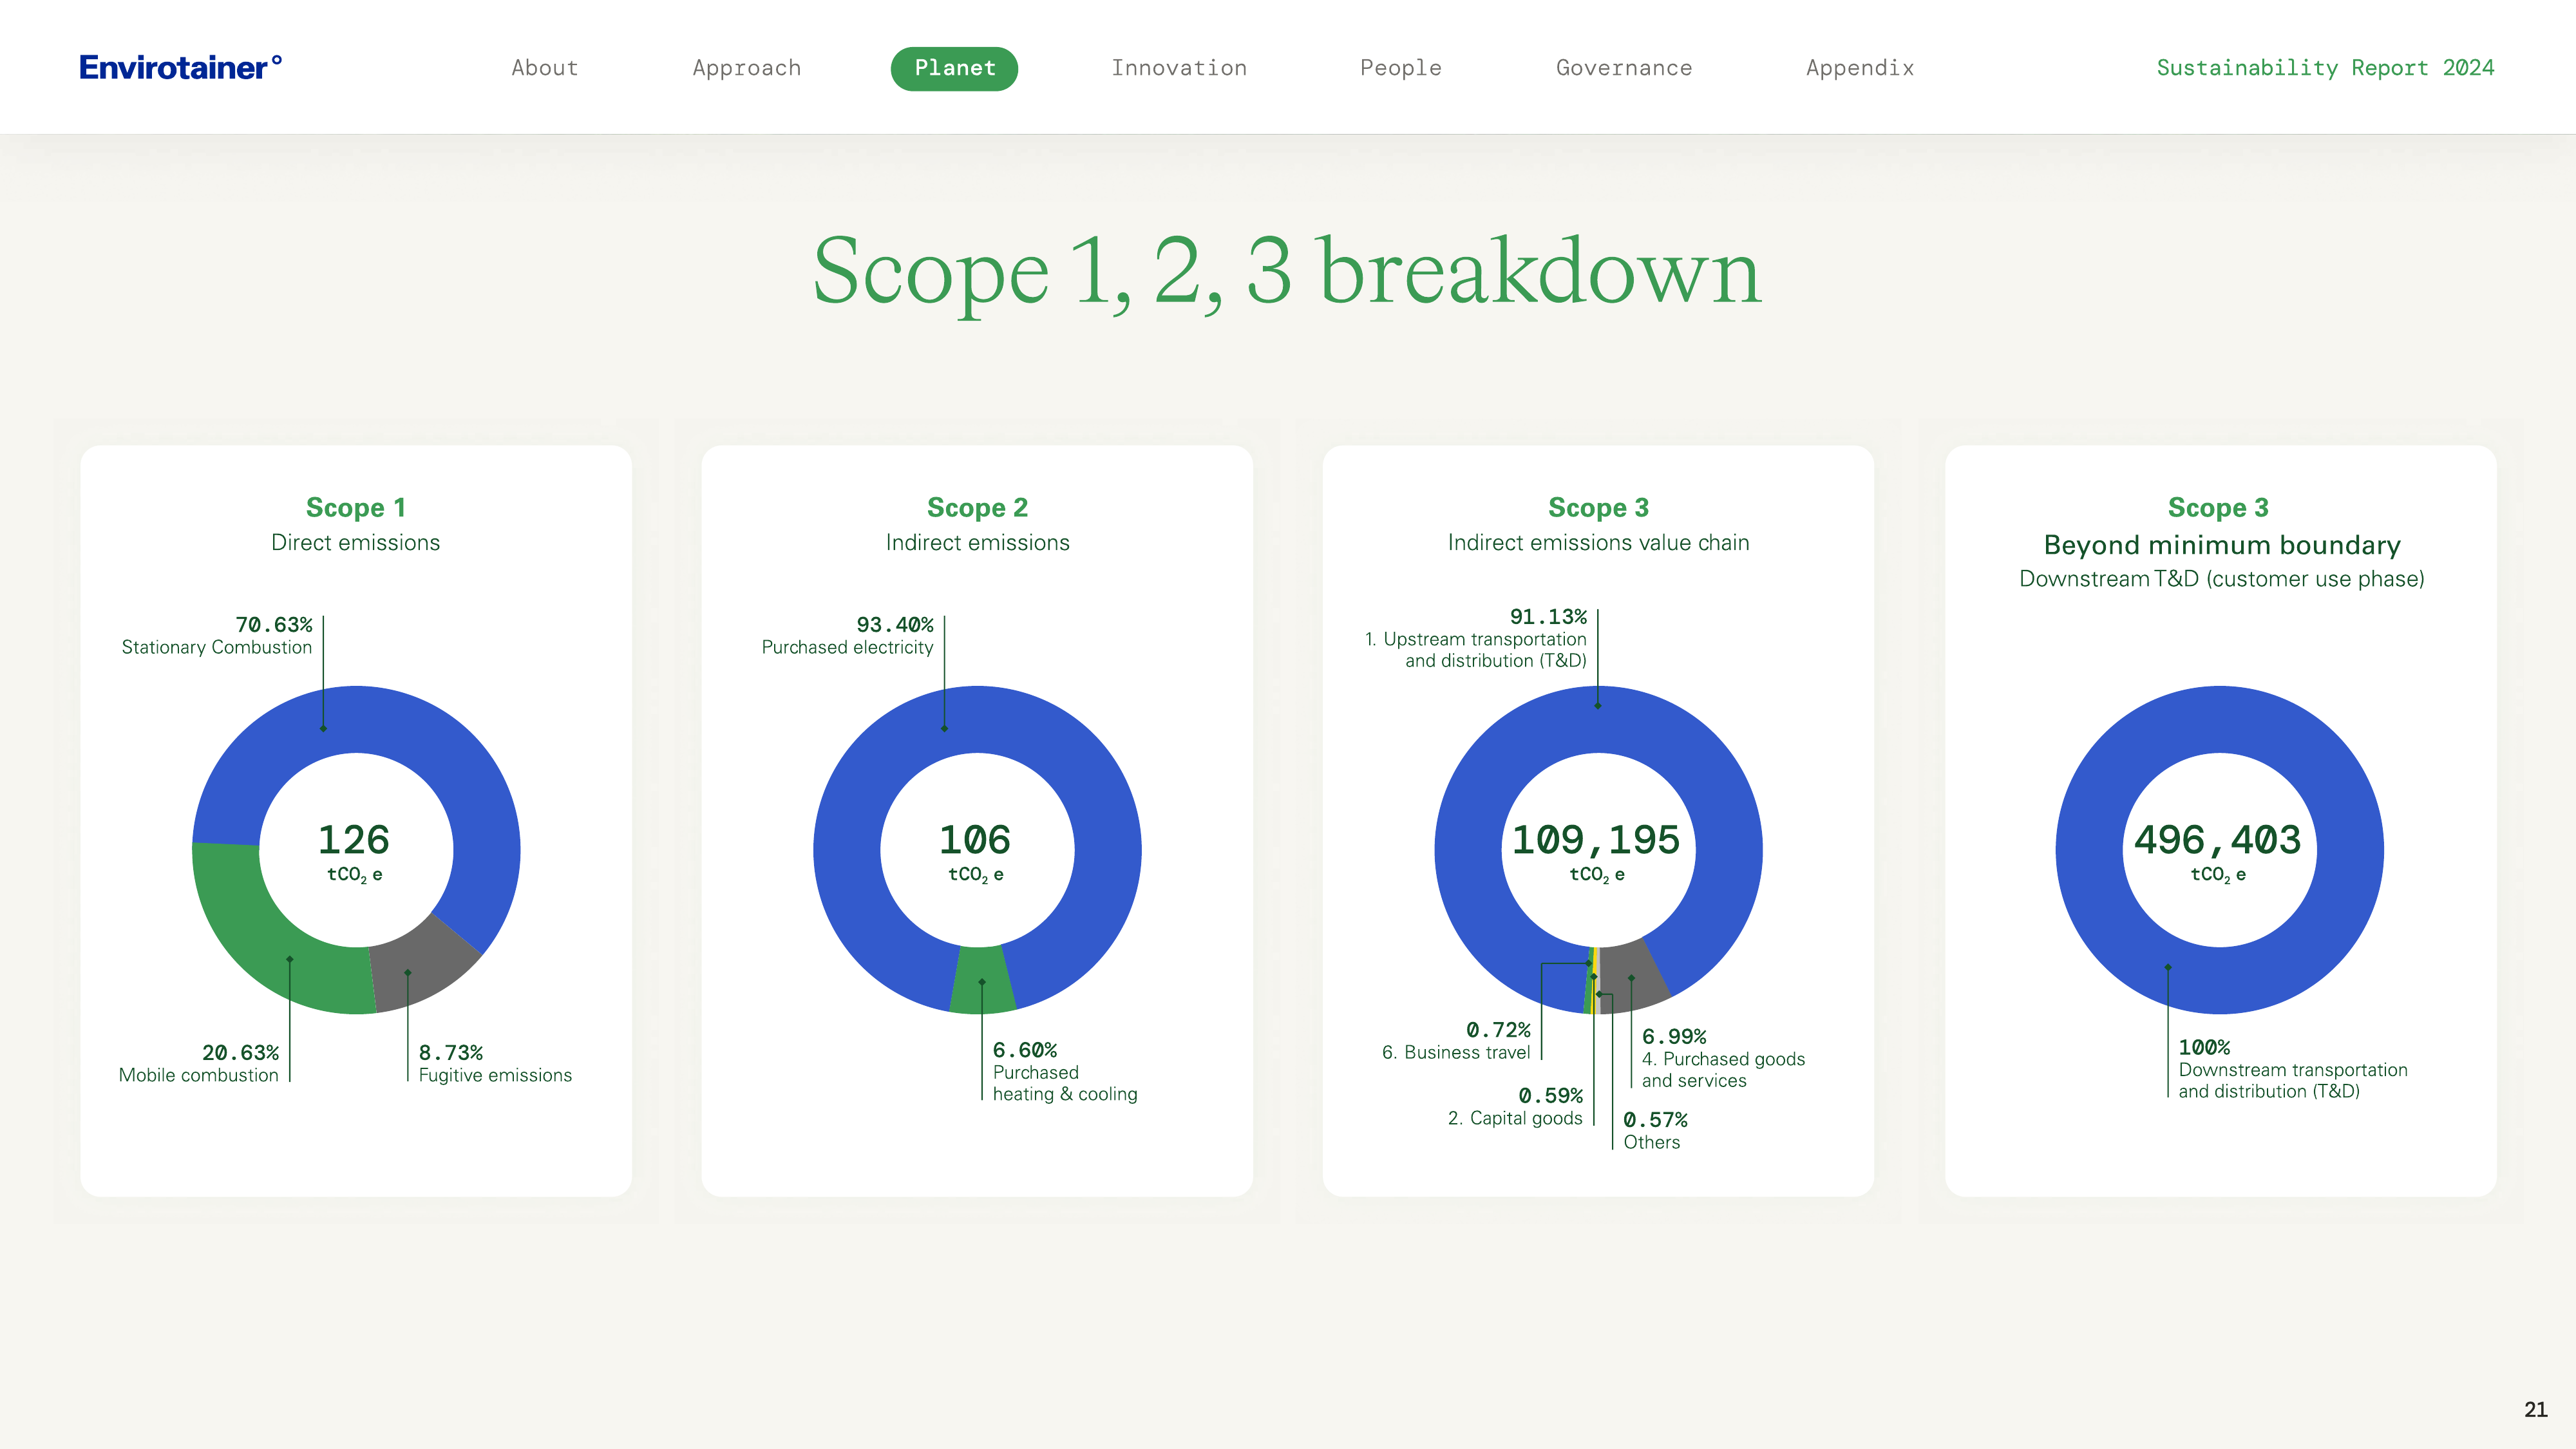Click the 70.63% Stationary Combustion label

217,635
